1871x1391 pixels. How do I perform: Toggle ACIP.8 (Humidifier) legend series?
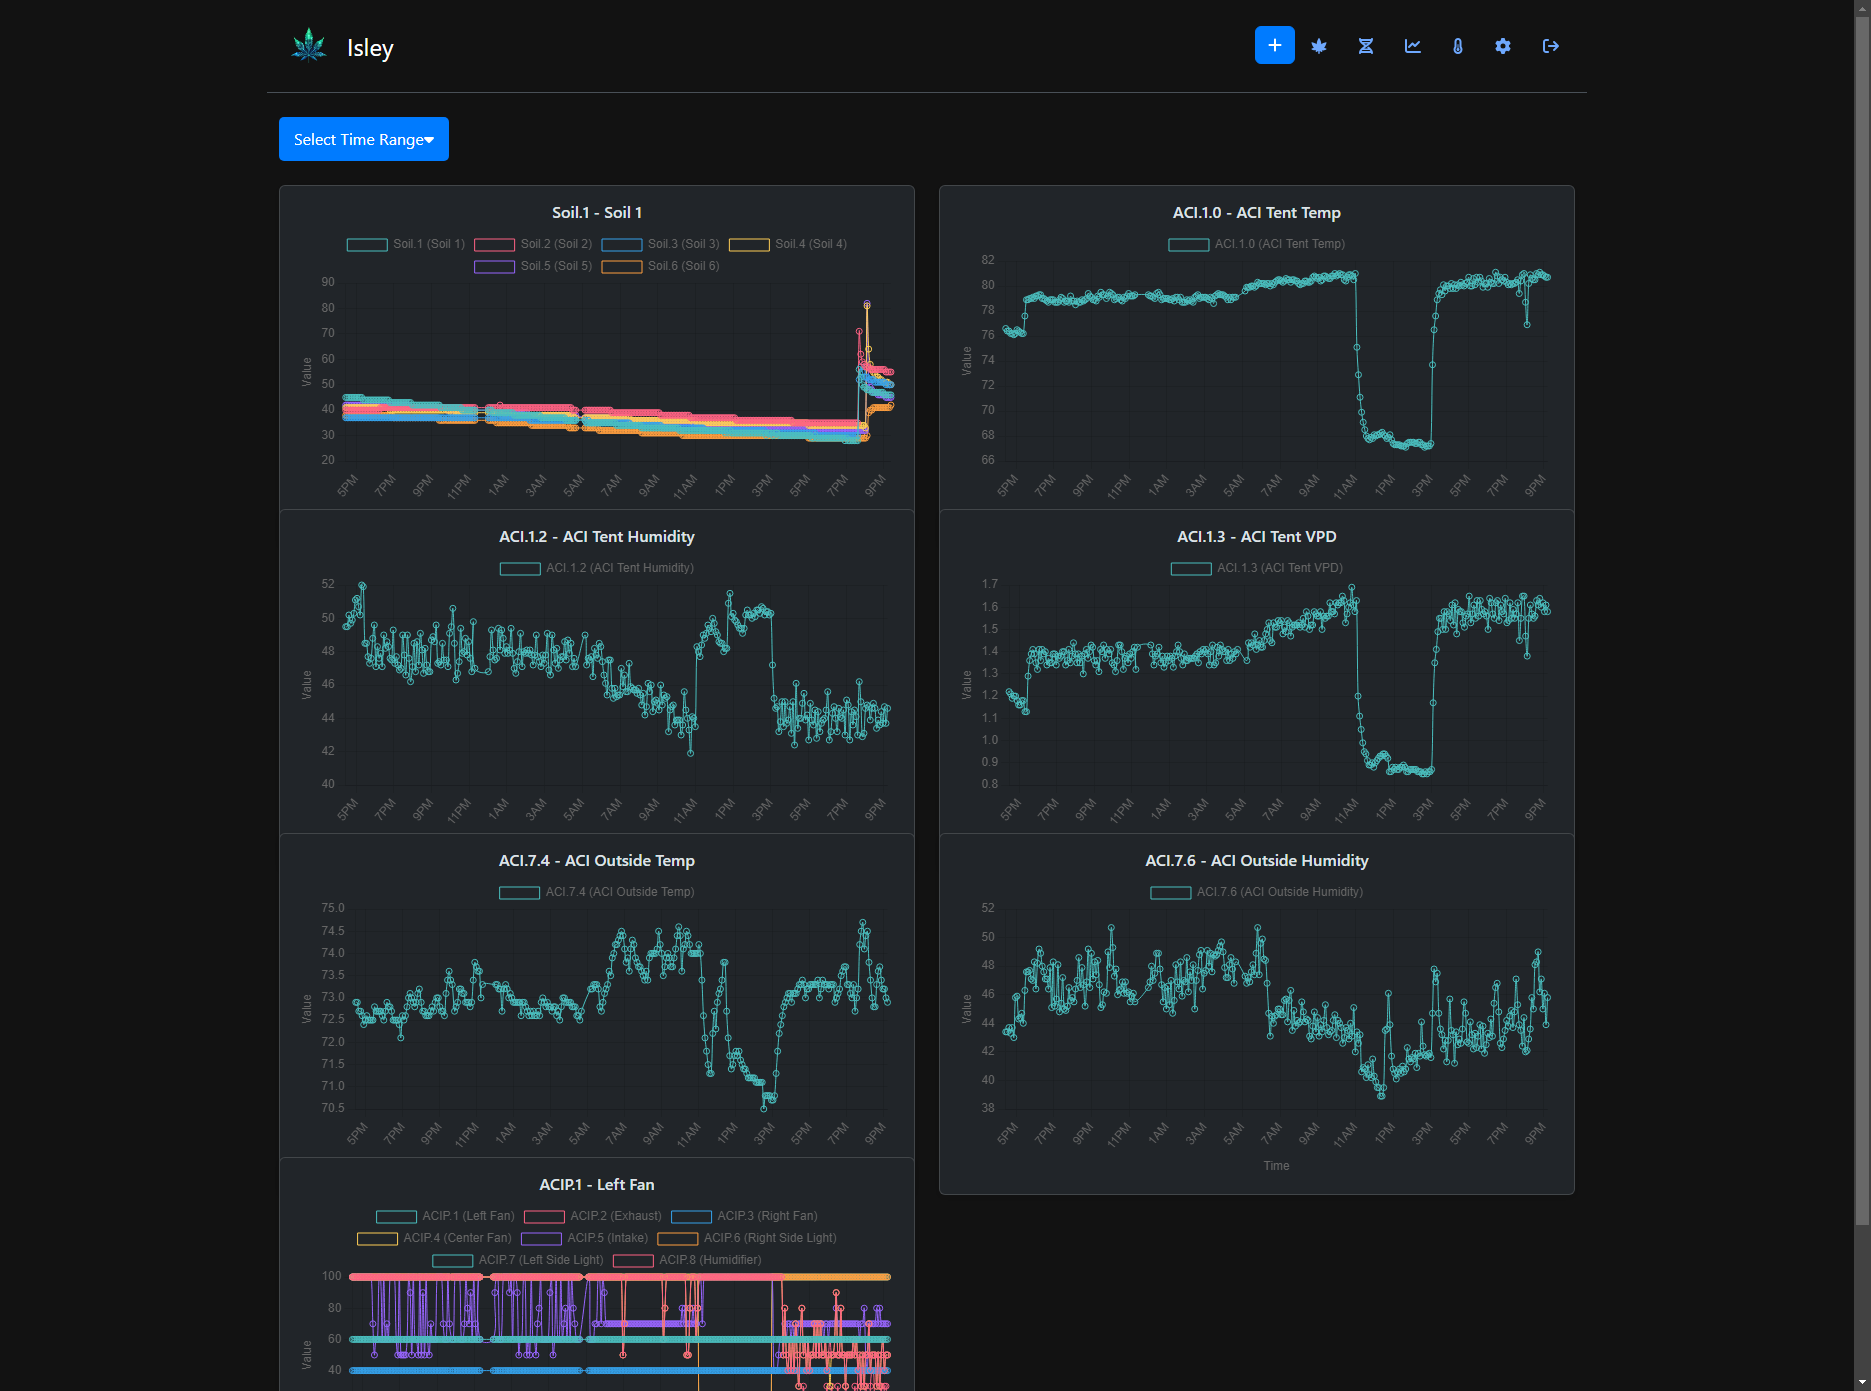coord(687,1260)
